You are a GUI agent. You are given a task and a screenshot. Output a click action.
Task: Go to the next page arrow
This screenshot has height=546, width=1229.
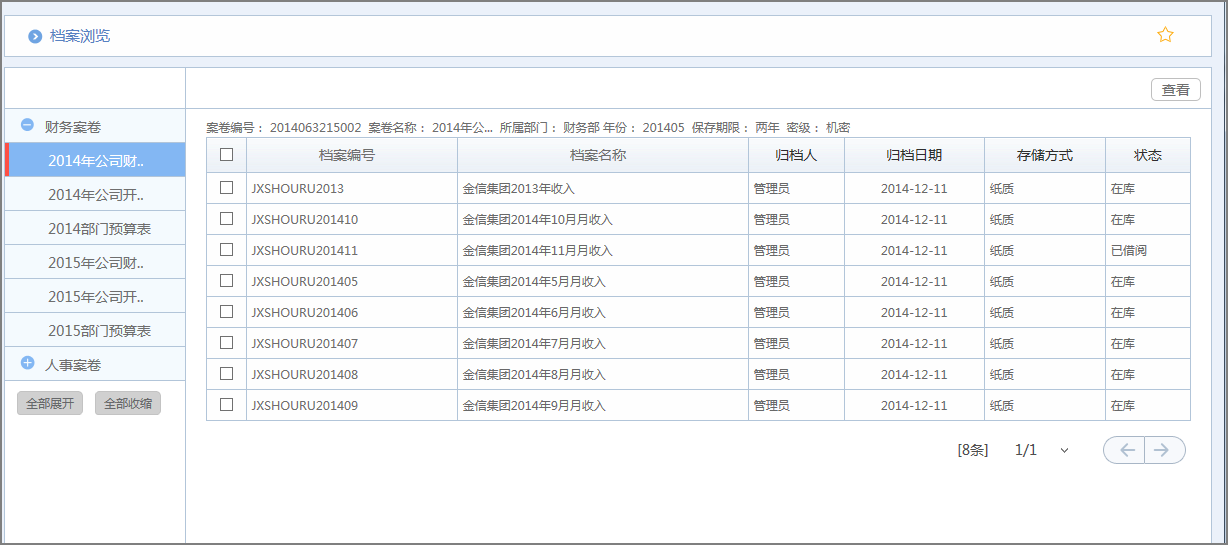pyautogui.click(x=1164, y=450)
